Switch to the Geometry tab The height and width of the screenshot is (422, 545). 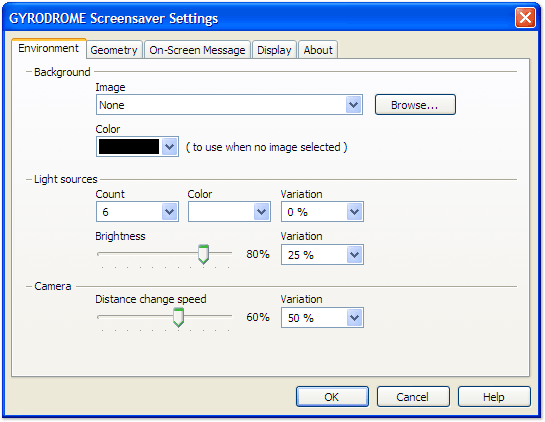[x=114, y=50]
